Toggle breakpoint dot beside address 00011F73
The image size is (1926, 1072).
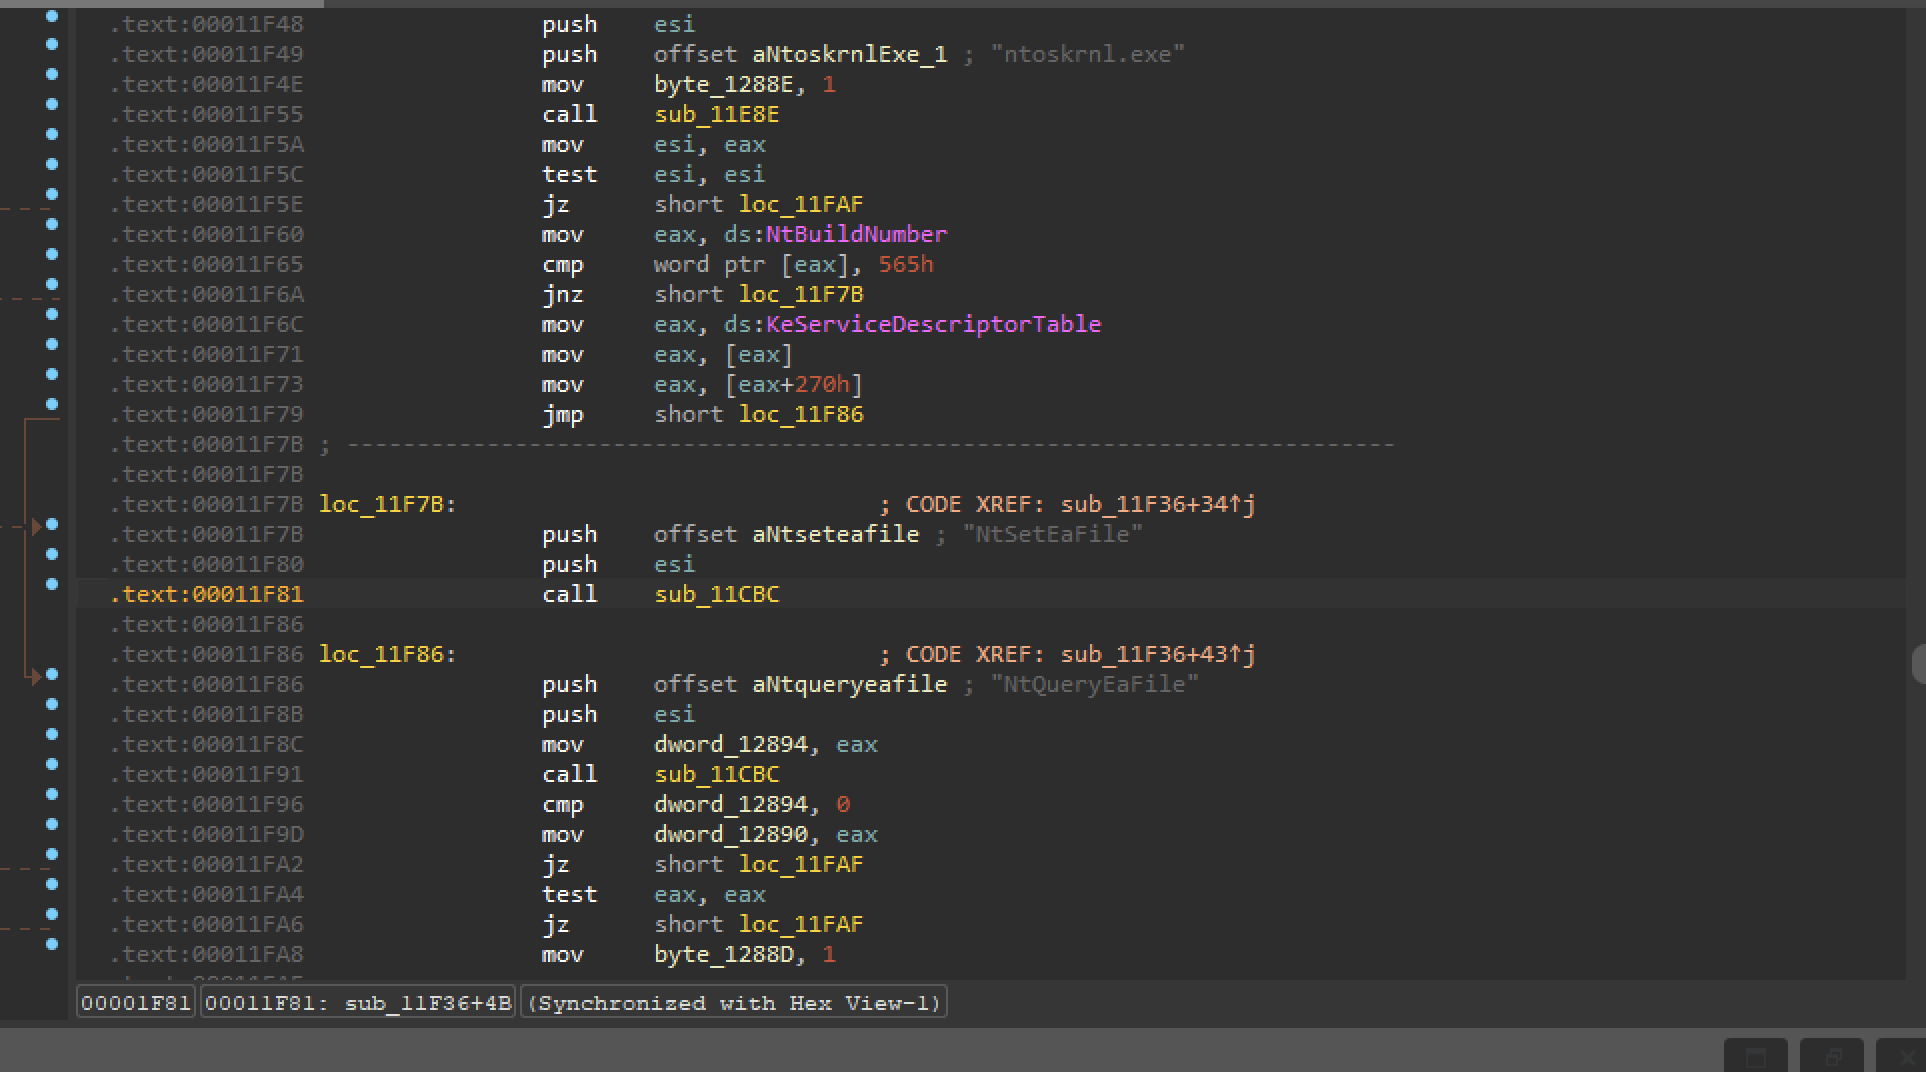tap(52, 374)
